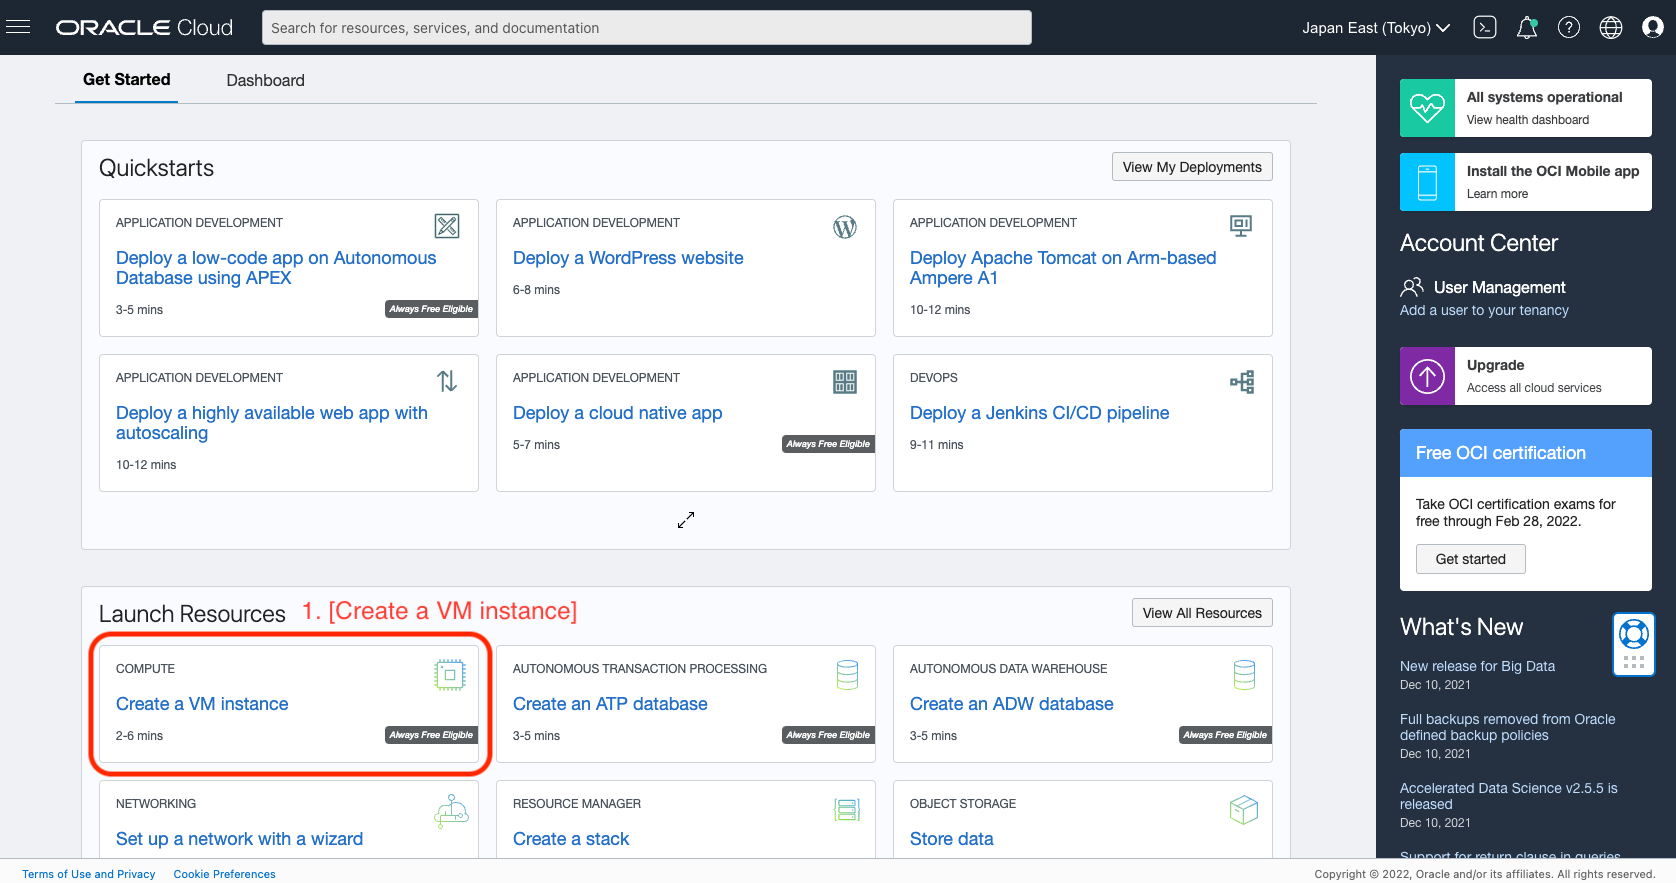Click the Apache Tomcat card monitor icon
1676x883 pixels.
pos(1241,226)
